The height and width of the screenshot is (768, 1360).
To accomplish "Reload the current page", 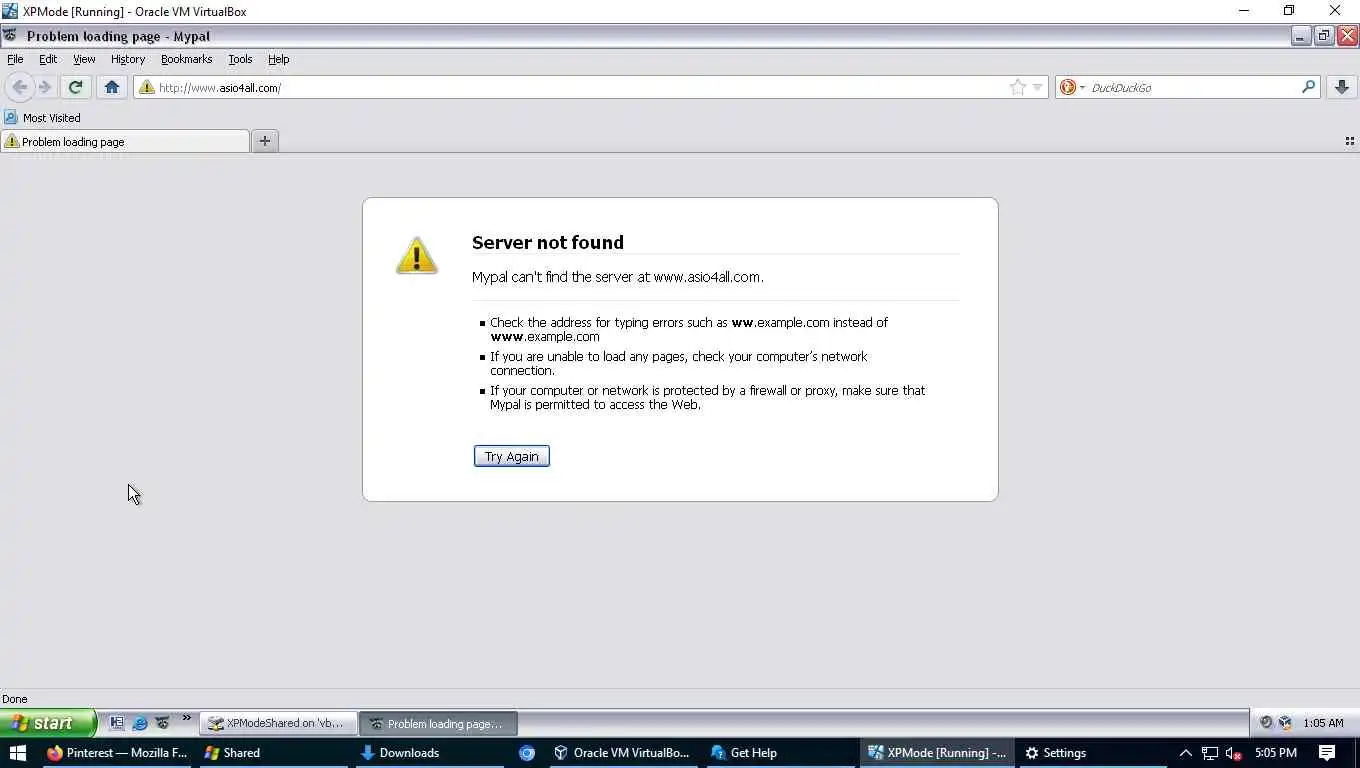I will pyautogui.click(x=75, y=87).
